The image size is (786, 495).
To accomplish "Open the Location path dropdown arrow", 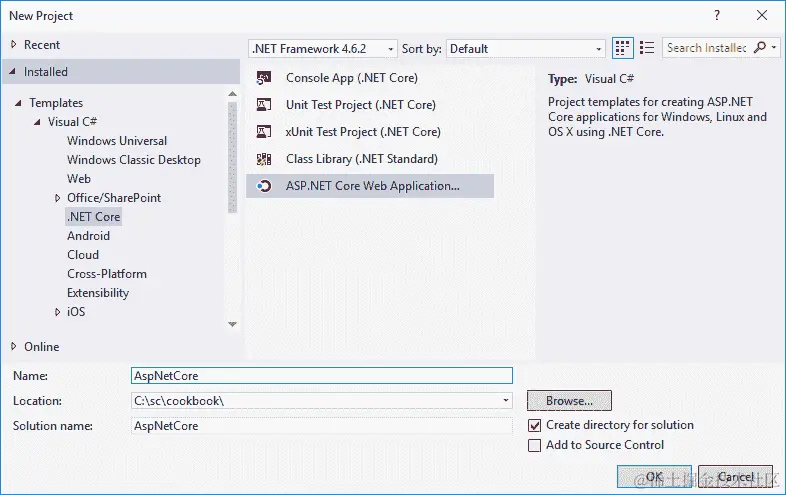I will pyautogui.click(x=505, y=401).
